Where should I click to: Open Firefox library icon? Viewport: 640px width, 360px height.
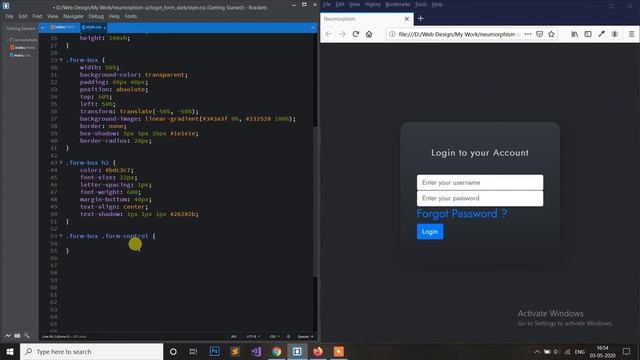574,34
